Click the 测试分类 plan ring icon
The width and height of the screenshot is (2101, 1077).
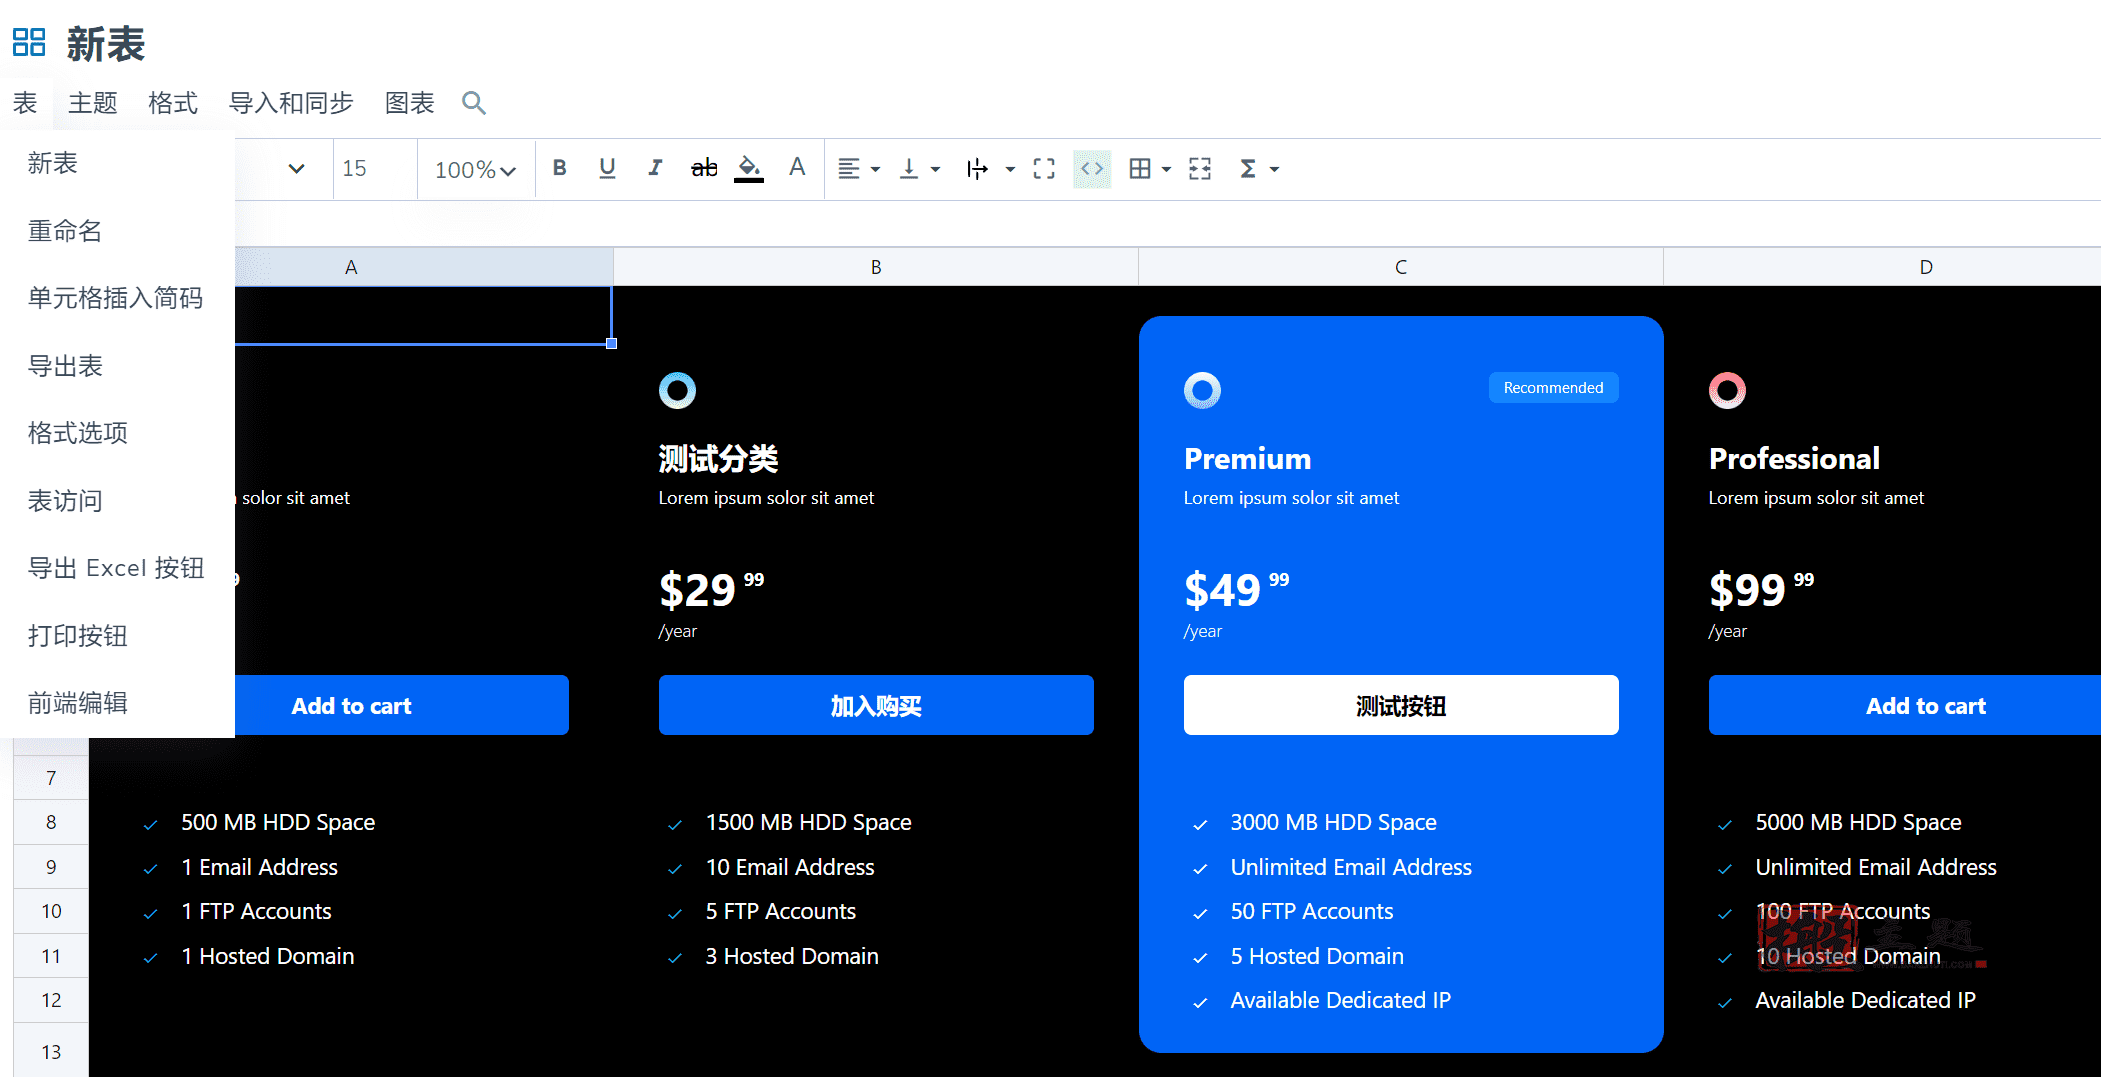tap(677, 390)
